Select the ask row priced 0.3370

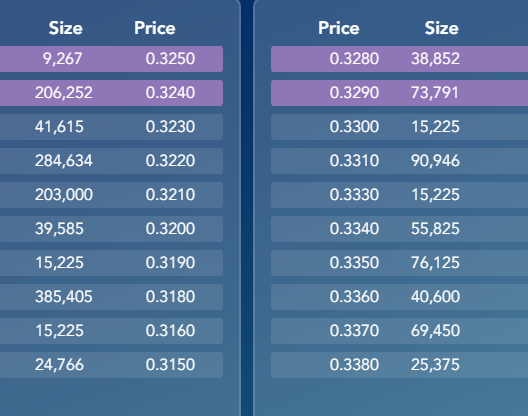pyautogui.click(x=399, y=331)
